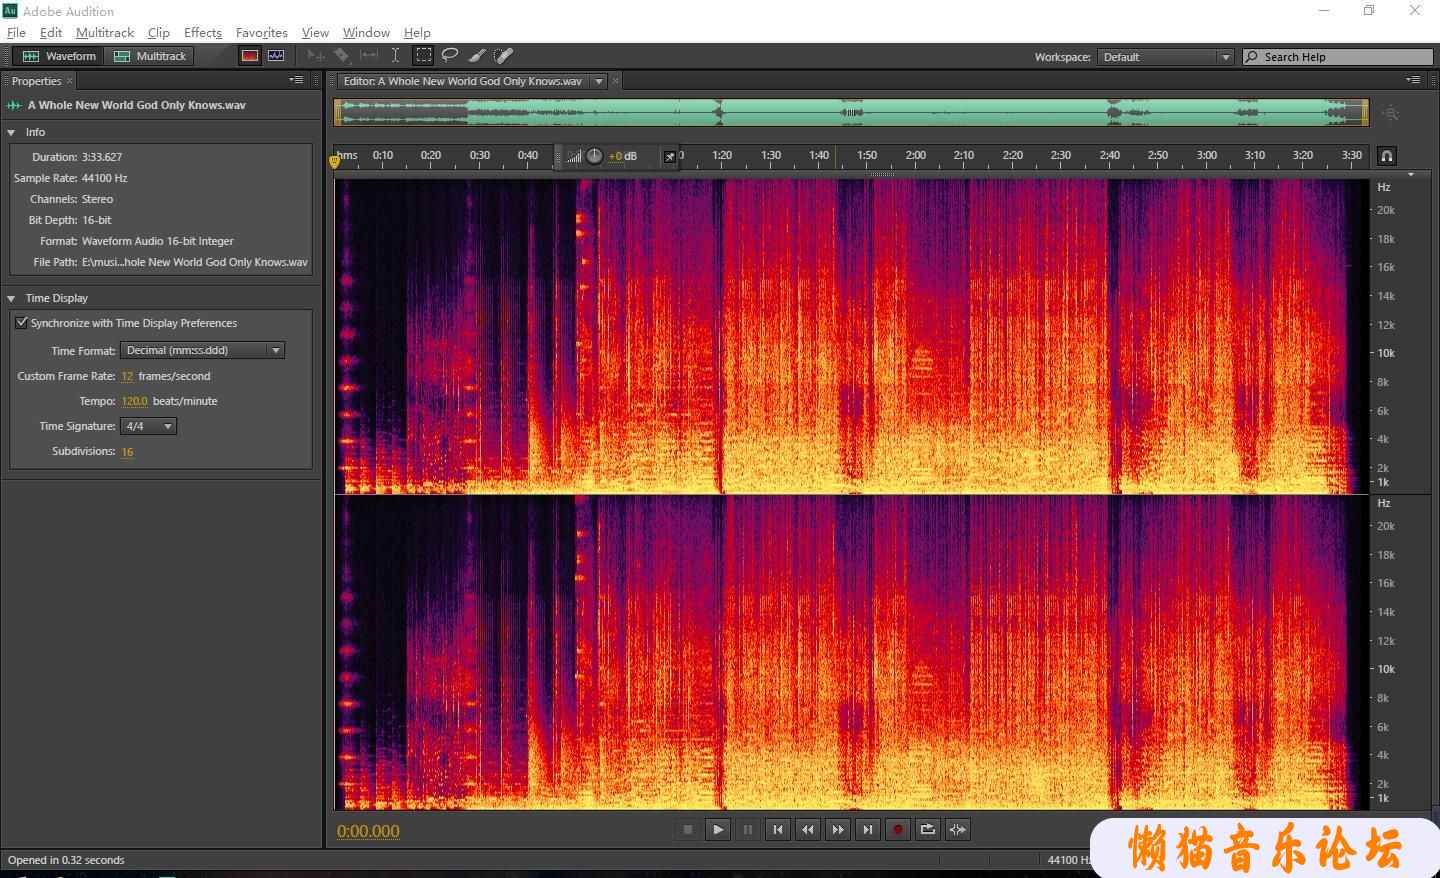This screenshot has height=878, width=1440.
Task: Open the Workspace Default dropdown
Action: pyautogui.click(x=1166, y=57)
